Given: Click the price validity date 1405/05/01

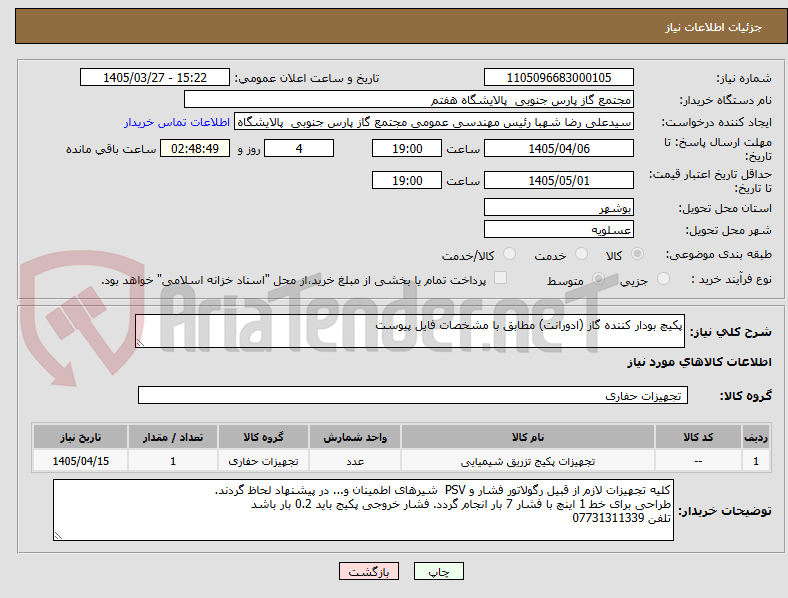Looking at the screenshot, I should 558,180.
